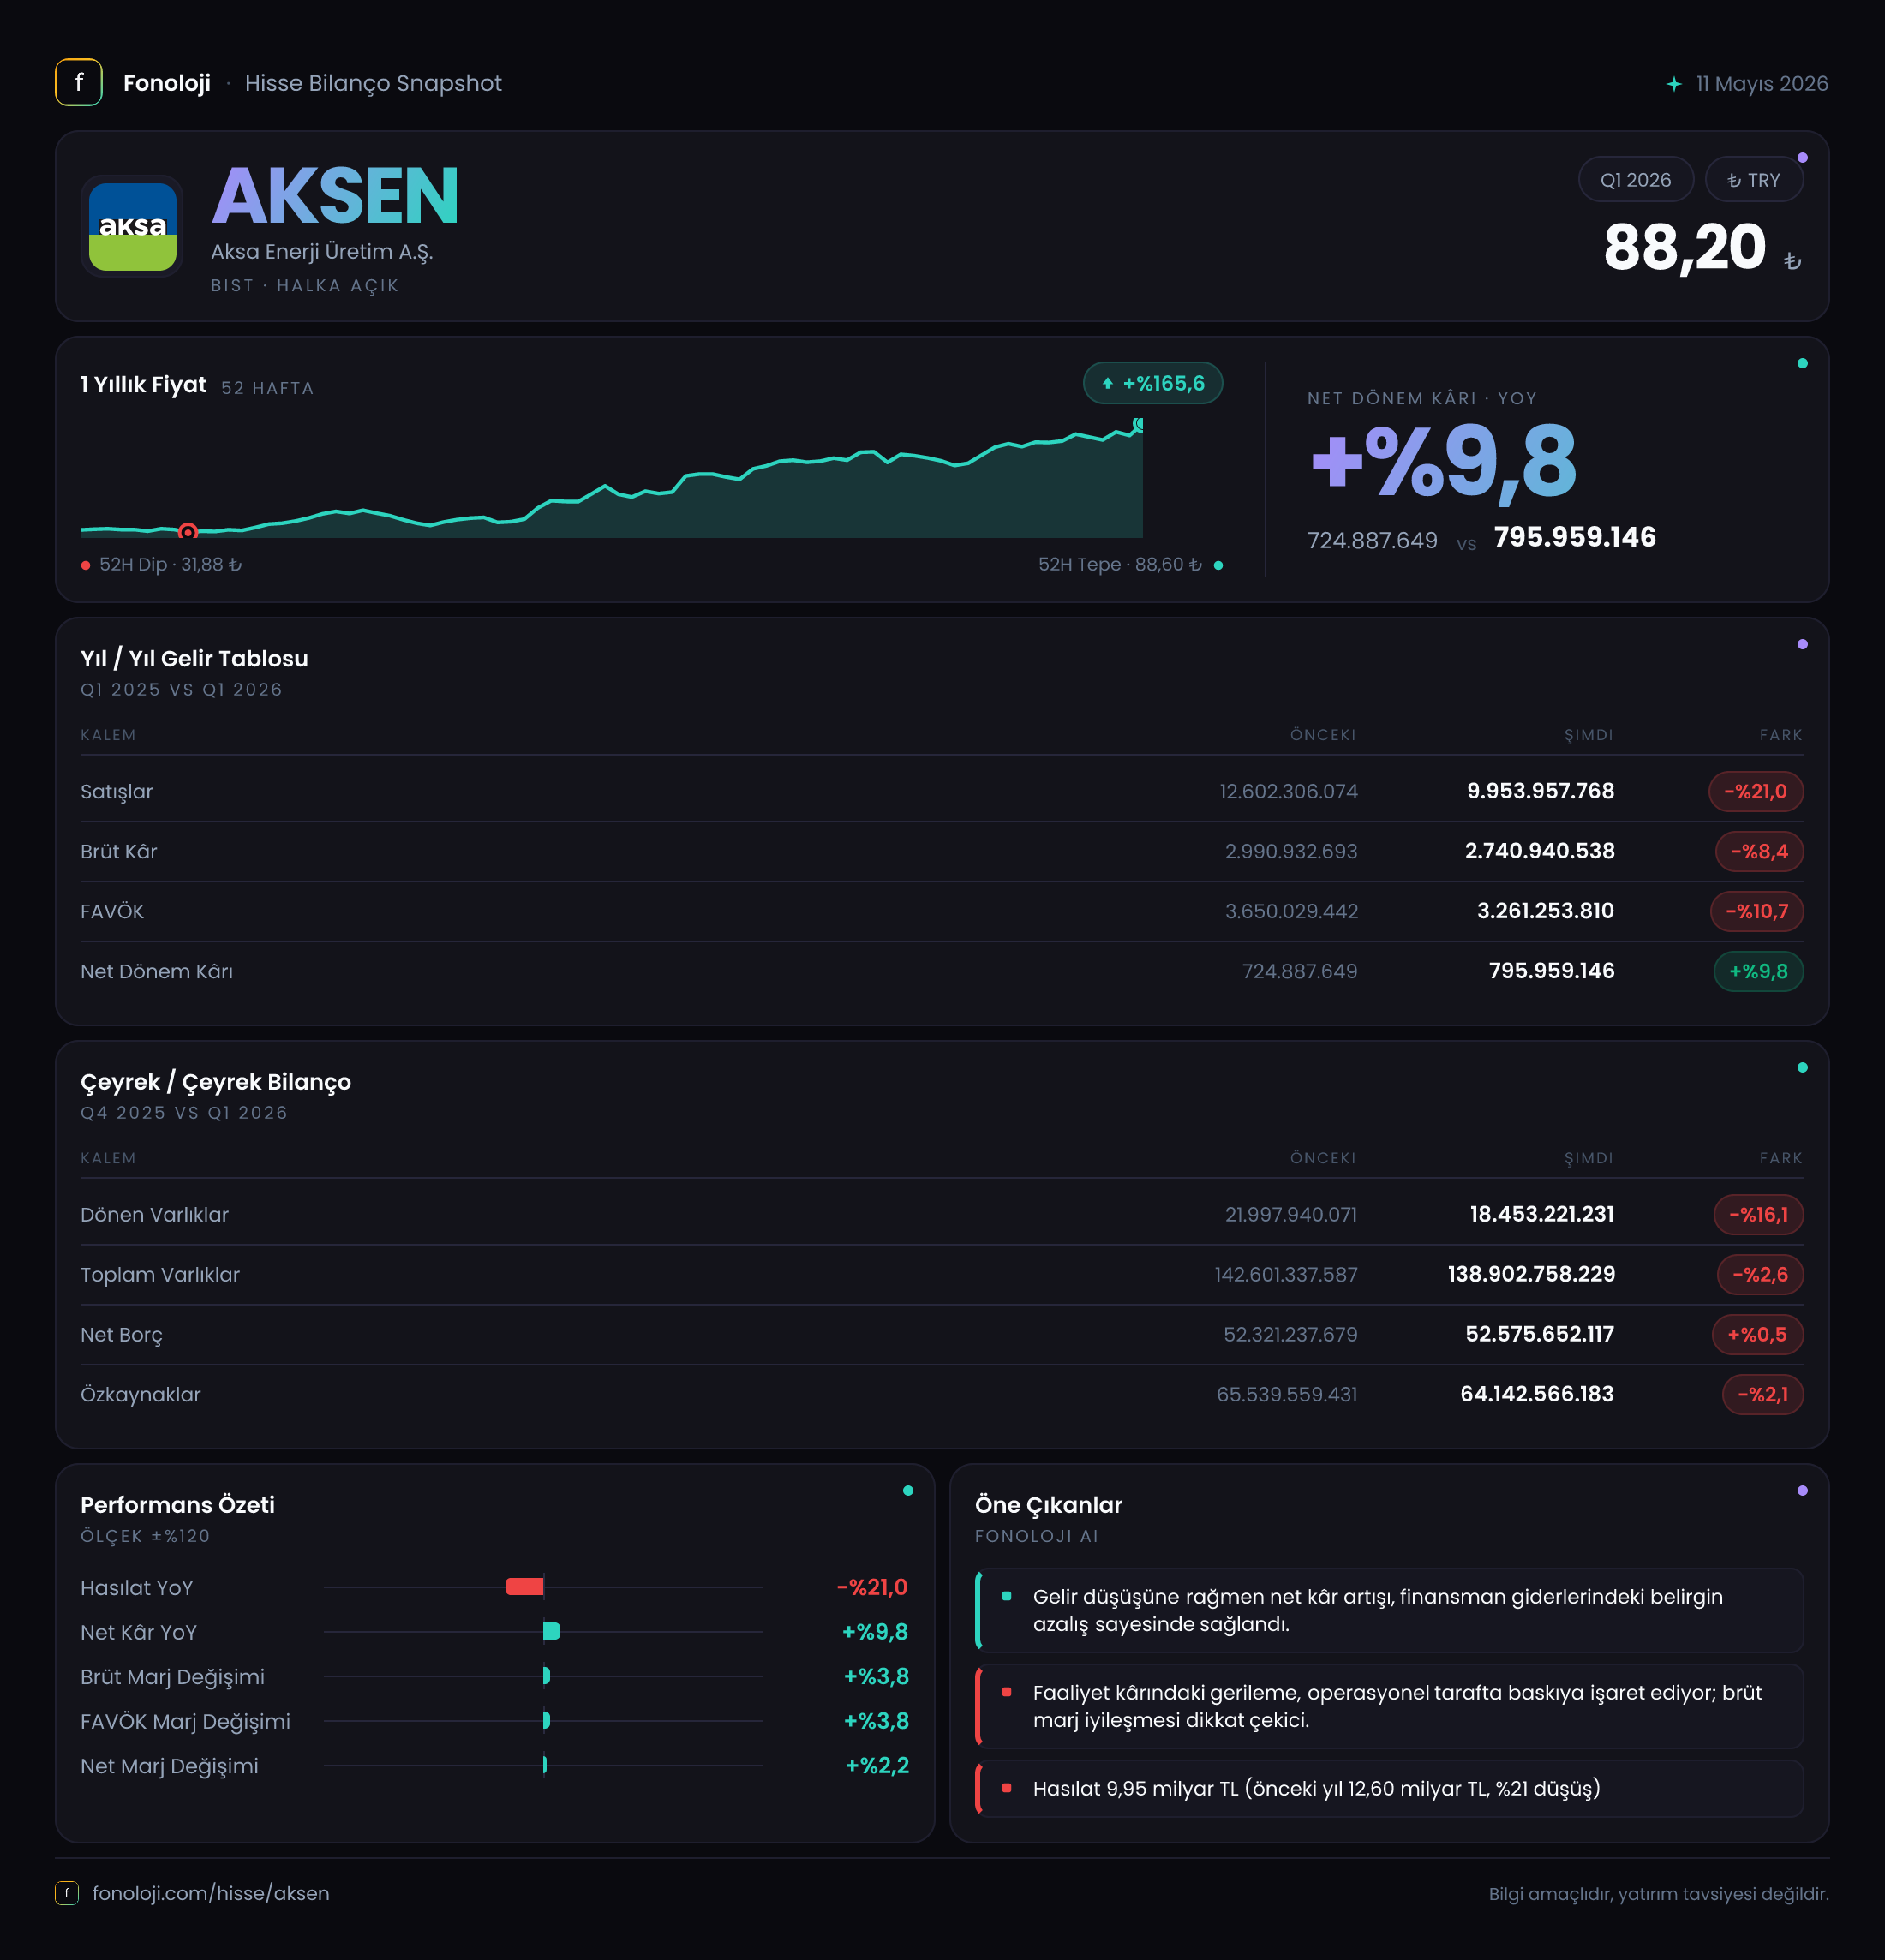Click the -%8,4 badge in Brüt Kâr row
Screen dimensions: 1885x1960
(x=1759, y=851)
